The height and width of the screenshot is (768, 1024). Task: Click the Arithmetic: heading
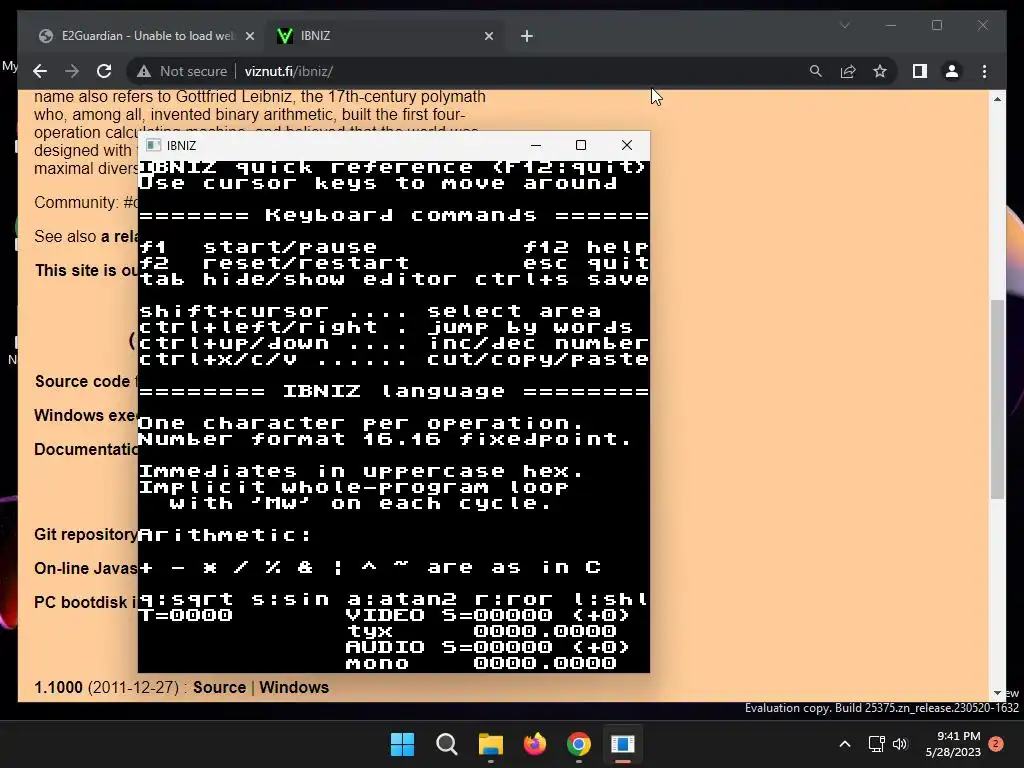pos(225,535)
